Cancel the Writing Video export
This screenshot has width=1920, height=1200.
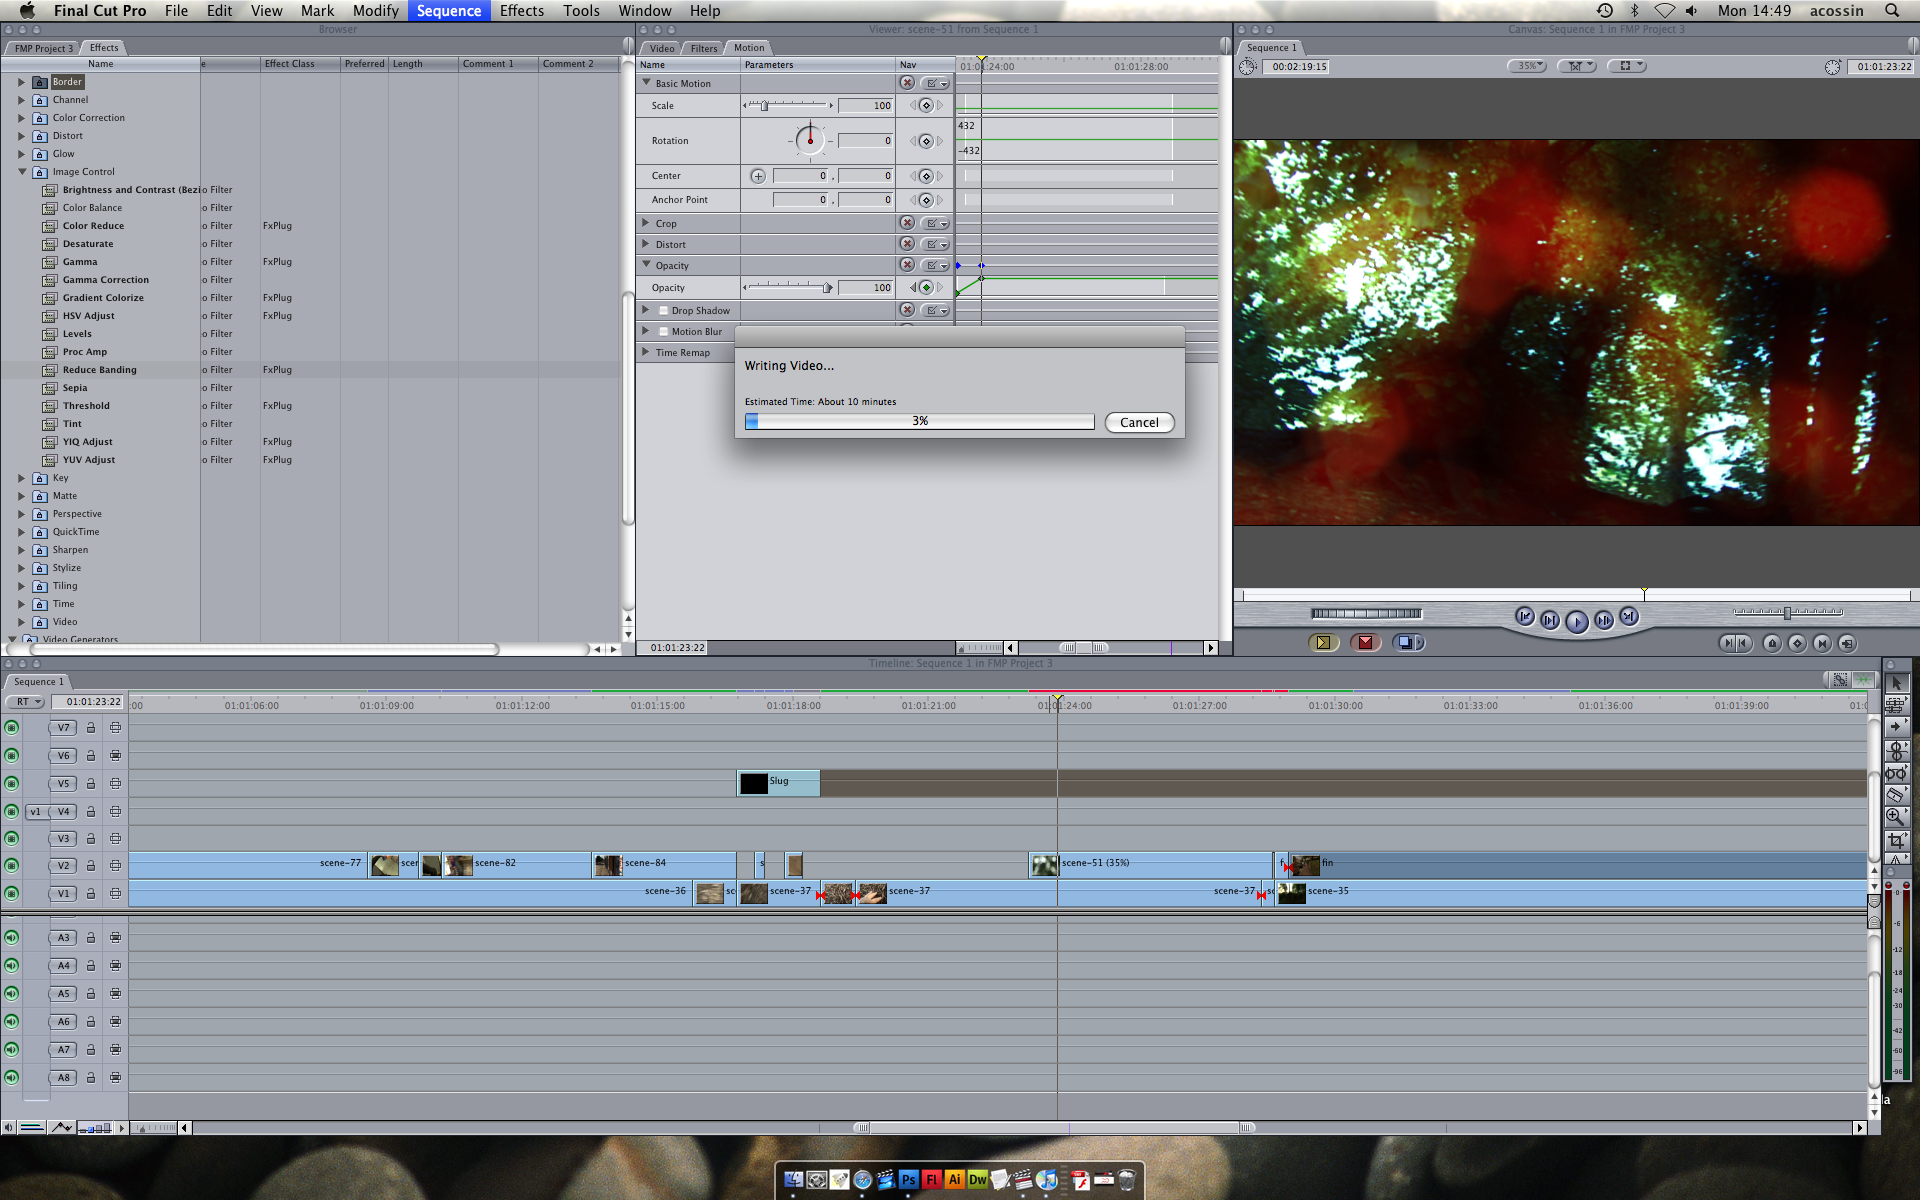[1139, 422]
